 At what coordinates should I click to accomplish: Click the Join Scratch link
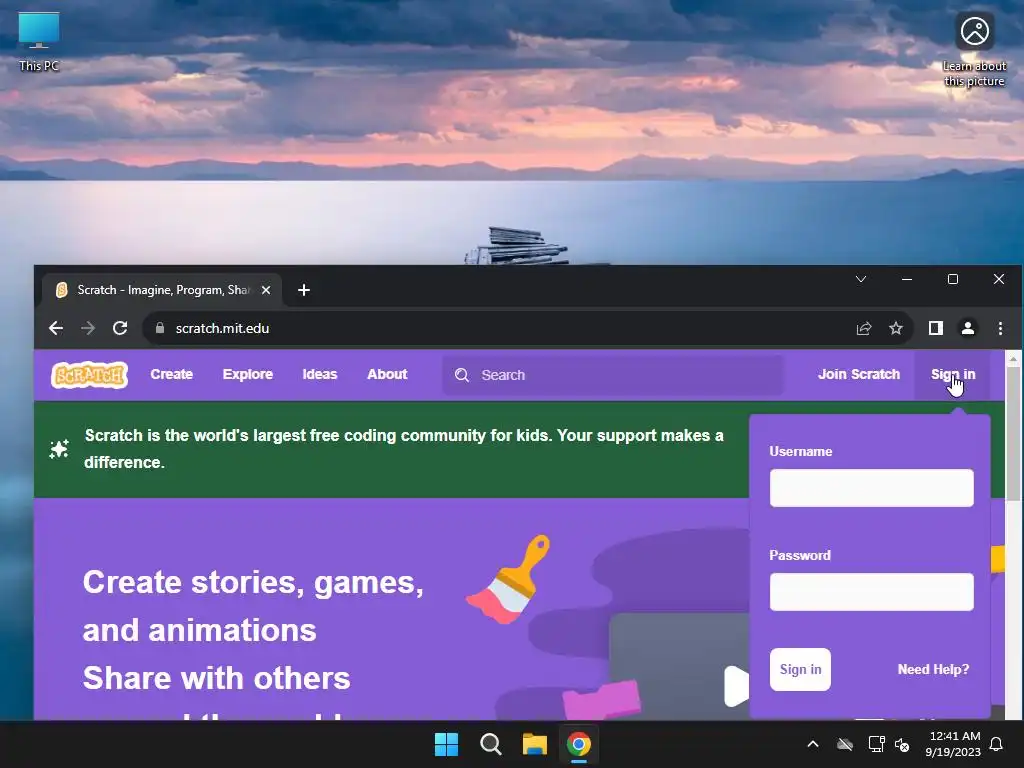coord(859,374)
